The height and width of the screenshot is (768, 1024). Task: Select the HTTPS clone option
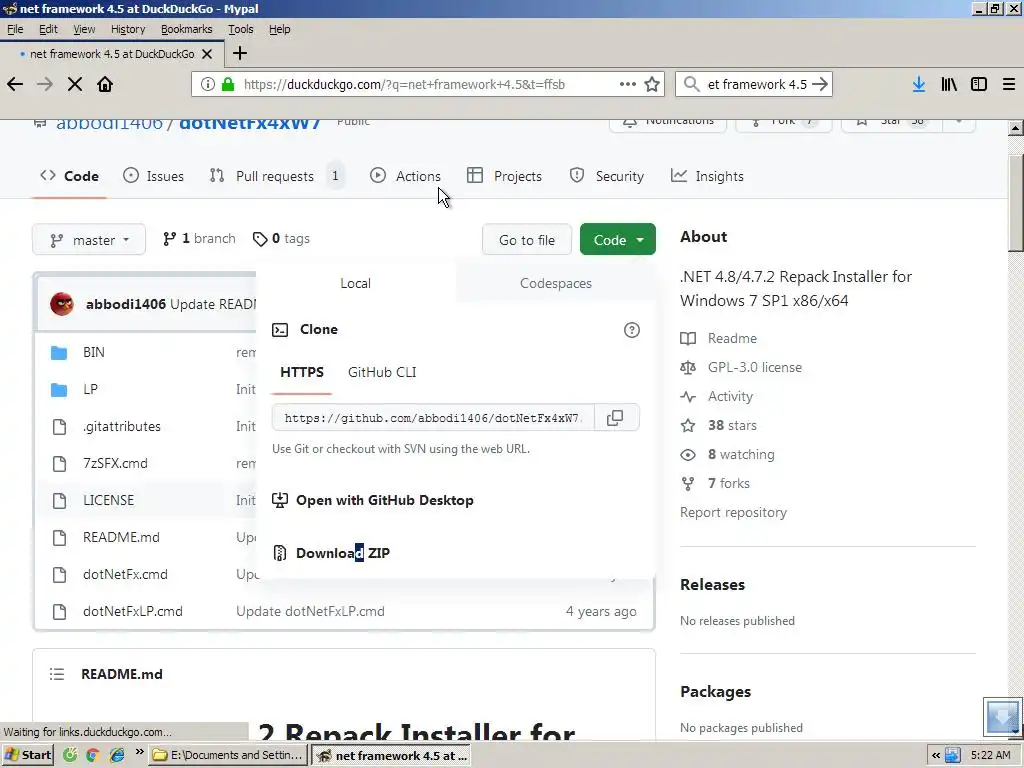tap(302, 372)
